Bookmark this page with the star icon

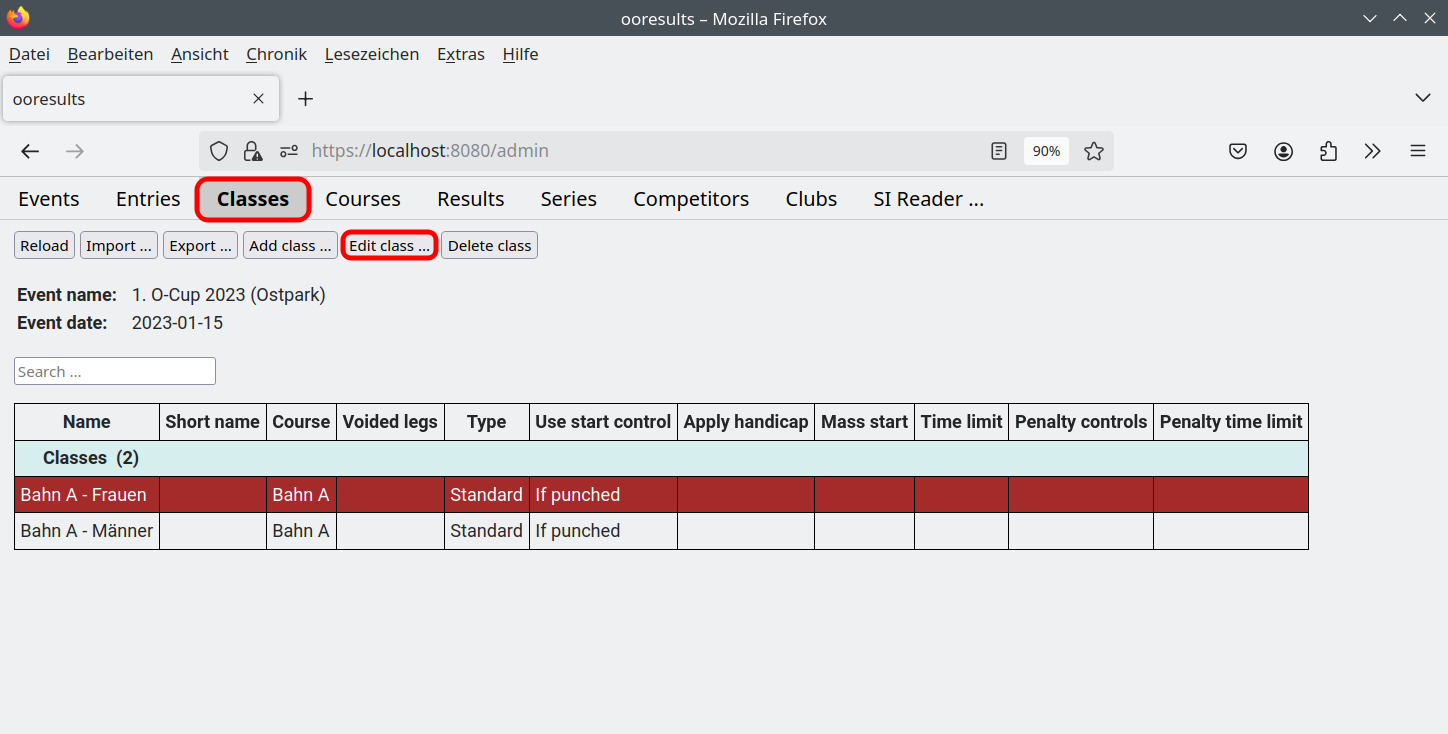[1094, 151]
